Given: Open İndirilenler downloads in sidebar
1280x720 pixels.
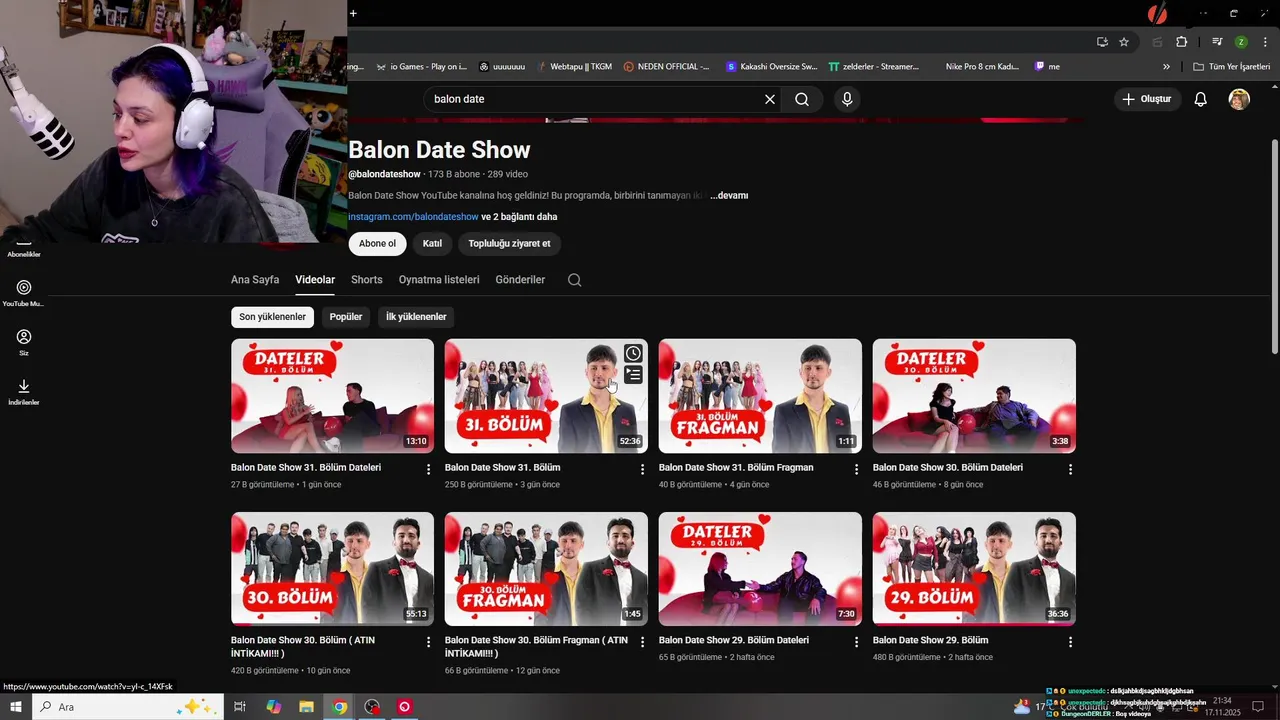Looking at the screenshot, I should pos(24,391).
